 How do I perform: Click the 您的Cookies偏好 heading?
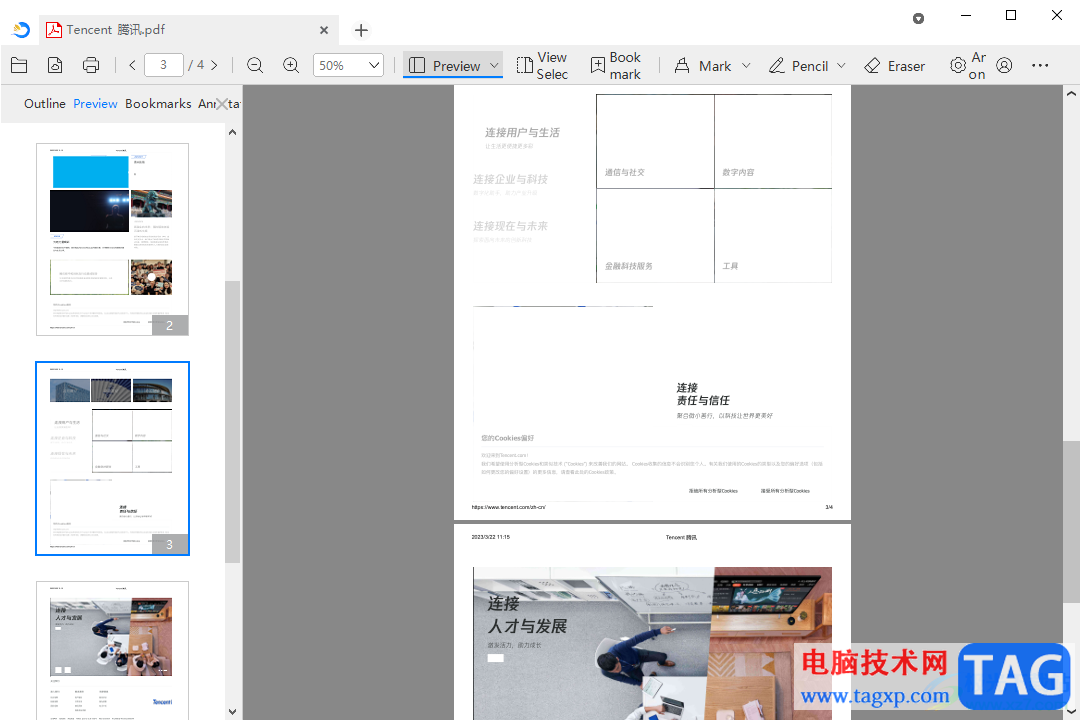click(x=507, y=438)
